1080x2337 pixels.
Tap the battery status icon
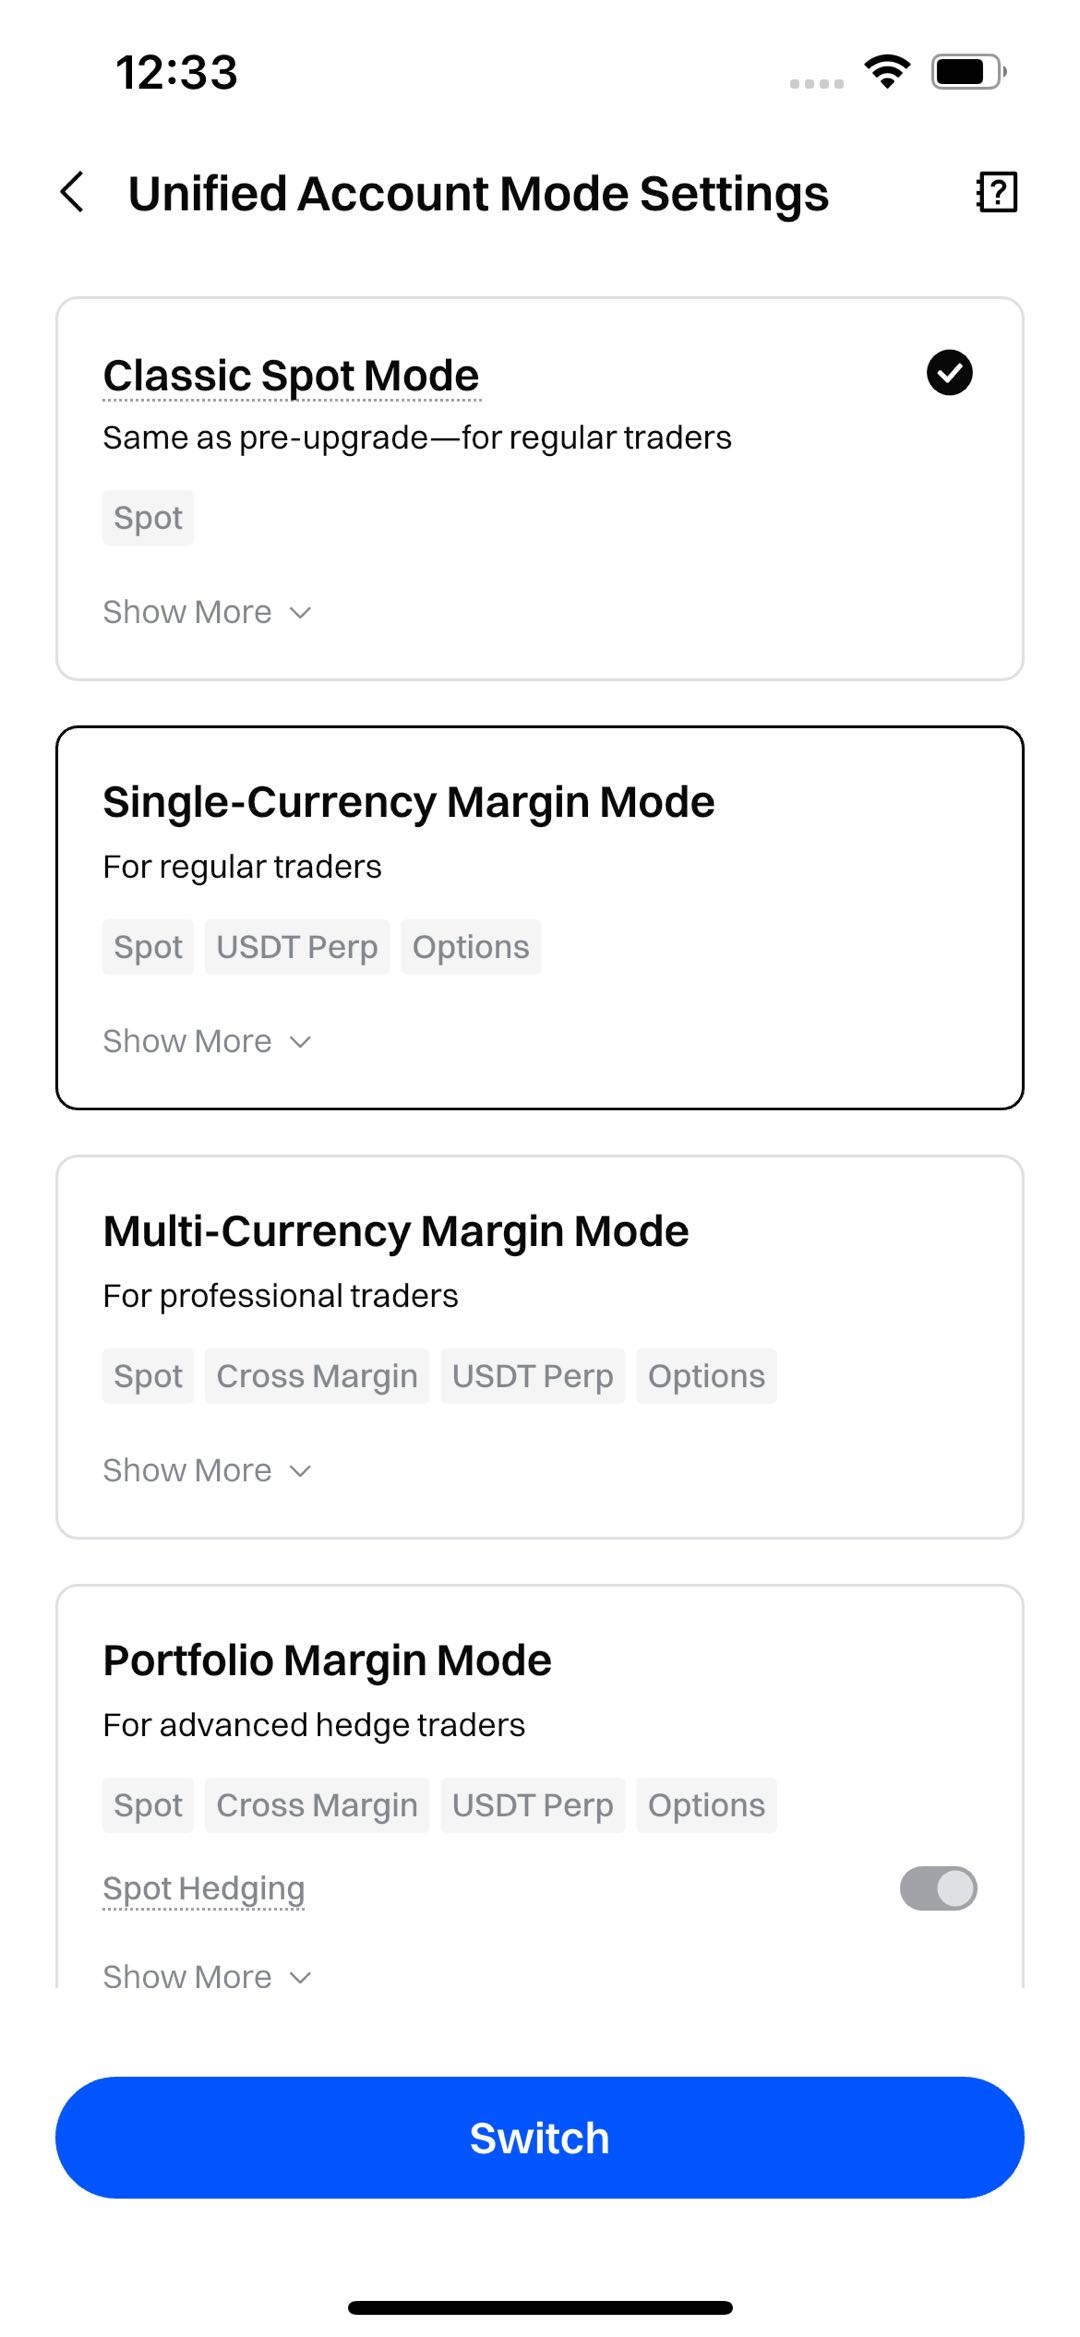pos(967,72)
